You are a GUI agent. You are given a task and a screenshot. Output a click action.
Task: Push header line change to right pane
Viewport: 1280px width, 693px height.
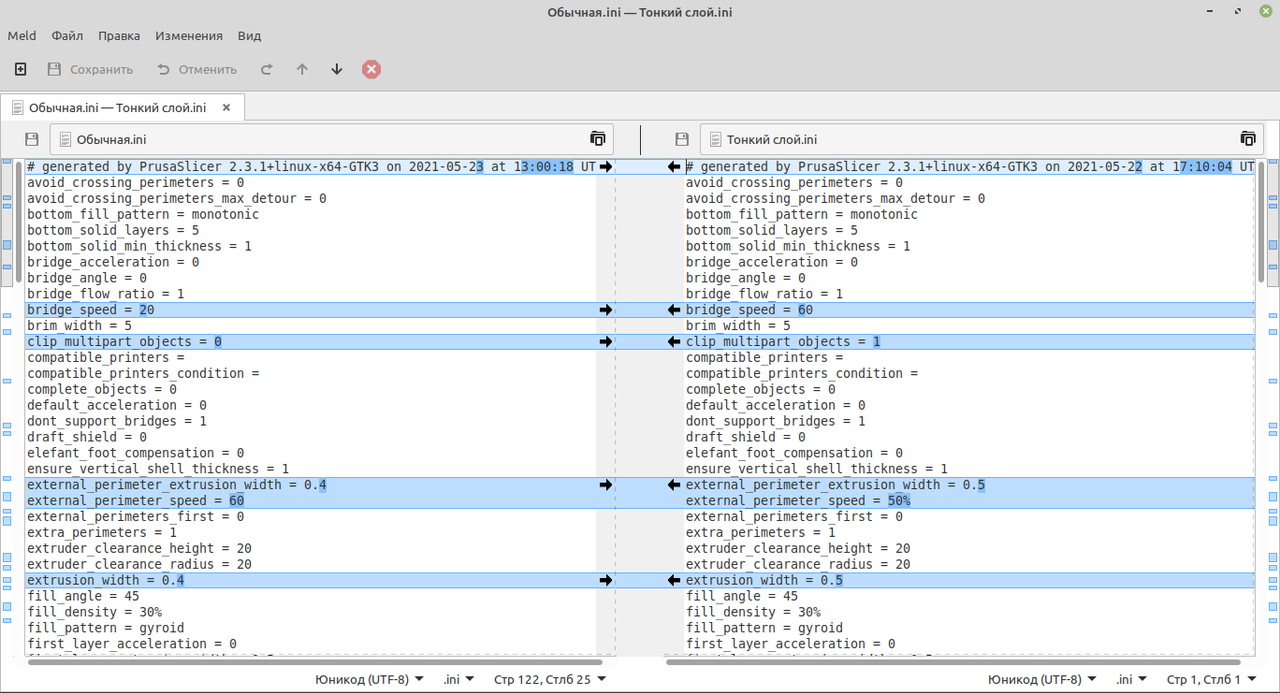[605, 167]
